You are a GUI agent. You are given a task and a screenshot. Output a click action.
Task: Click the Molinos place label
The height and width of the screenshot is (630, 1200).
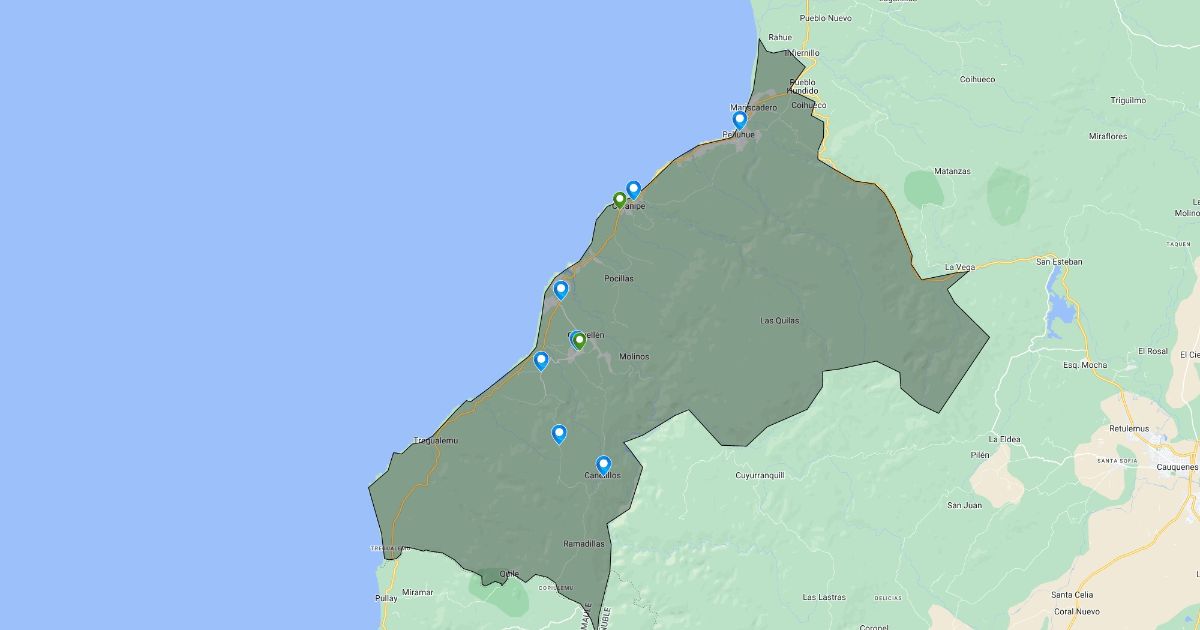click(634, 357)
